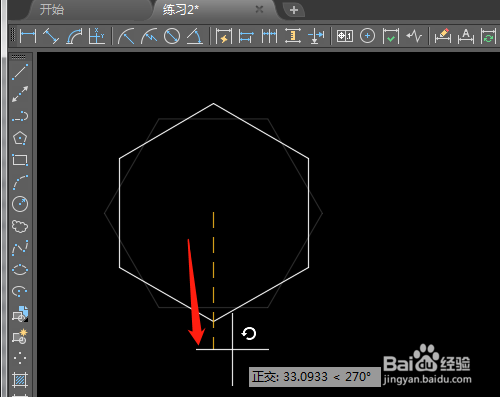The height and width of the screenshot is (397, 500).
Task: Select the Linear dimension tool
Action: pyautogui.click(x=28, y=36)
